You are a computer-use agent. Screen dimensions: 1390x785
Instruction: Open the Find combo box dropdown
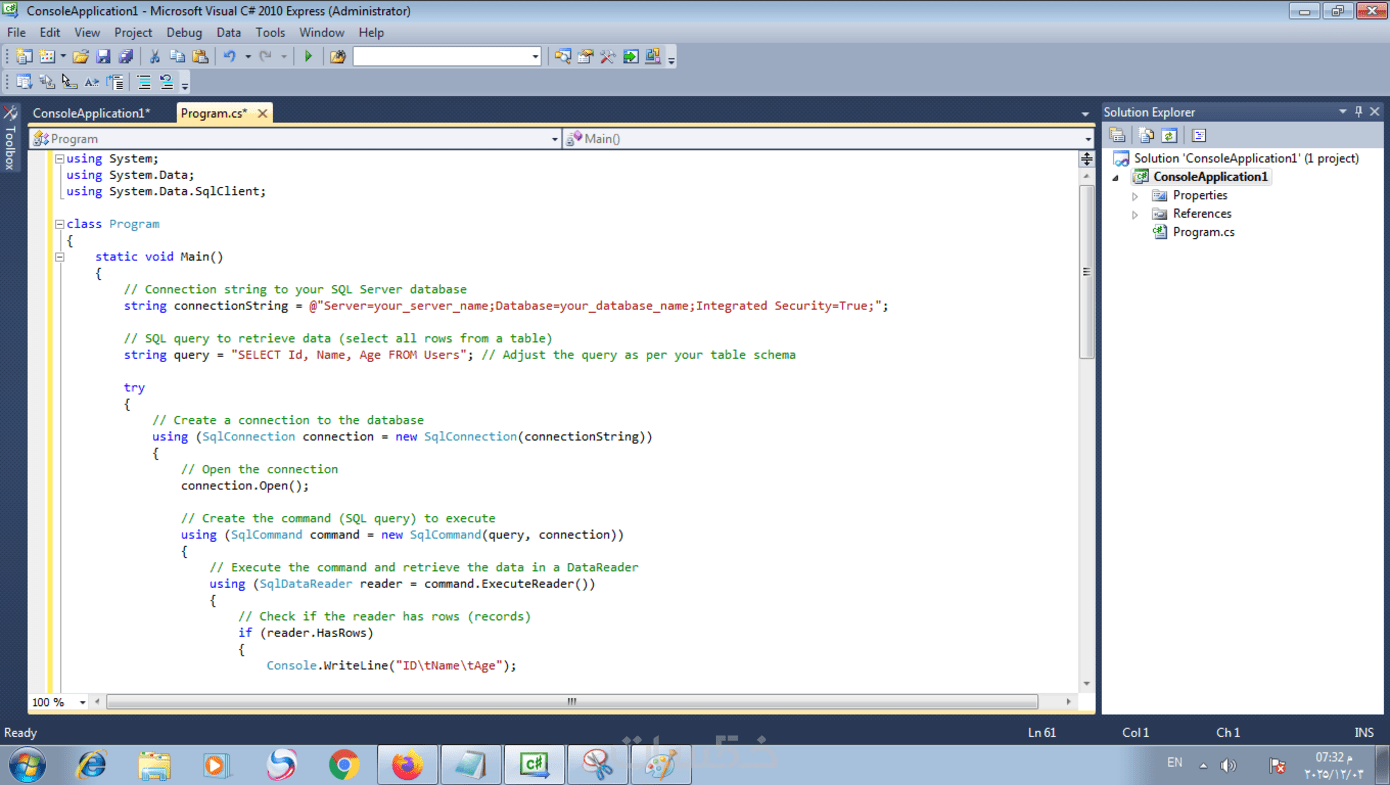click(x=536, y=57)
